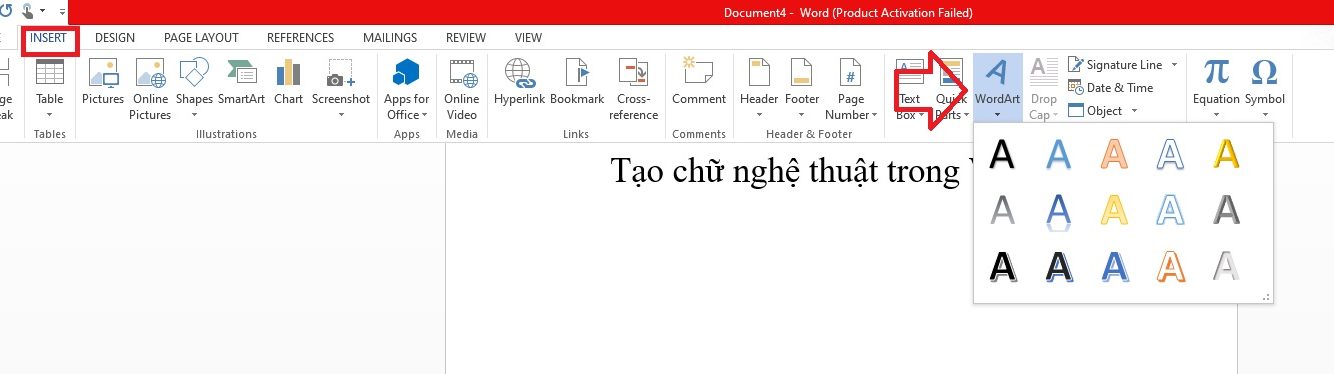Expand the Signature Line dropdown arrow
1334x374 pixels.
point(1174,65)
